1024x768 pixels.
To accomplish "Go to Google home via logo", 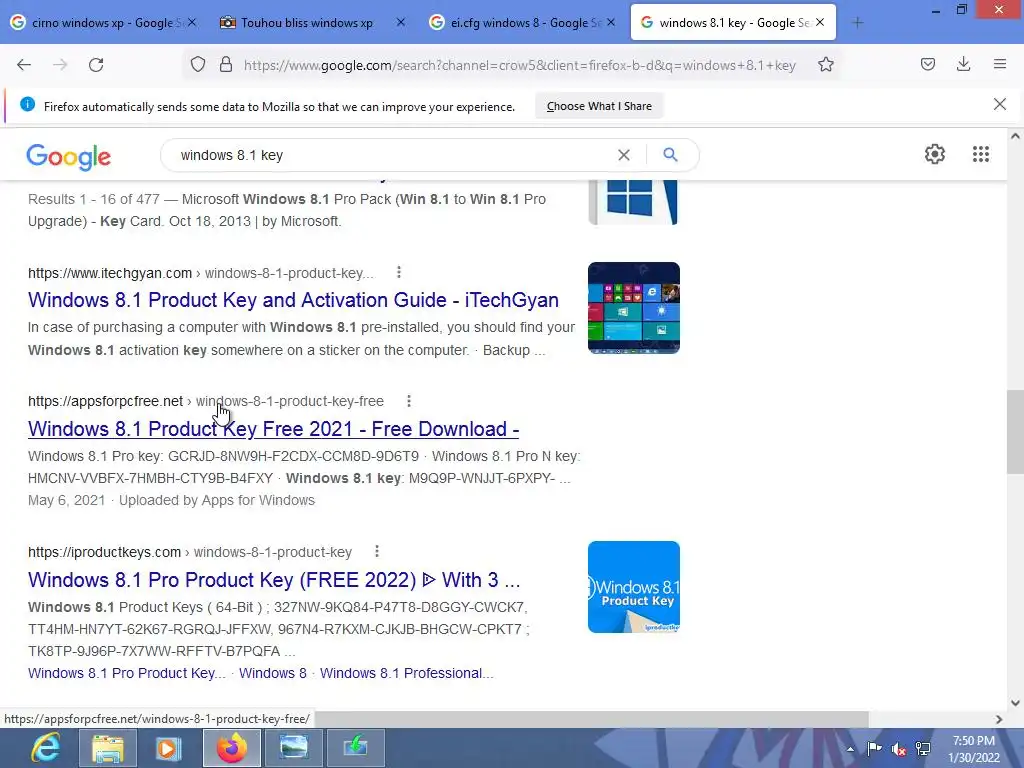I will pos(69,157).
